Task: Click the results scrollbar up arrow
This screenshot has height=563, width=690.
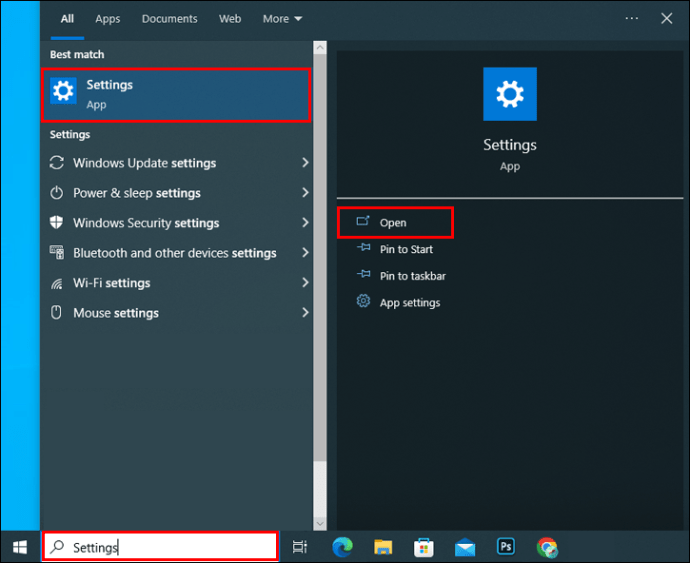Action: tap(320, 48)
